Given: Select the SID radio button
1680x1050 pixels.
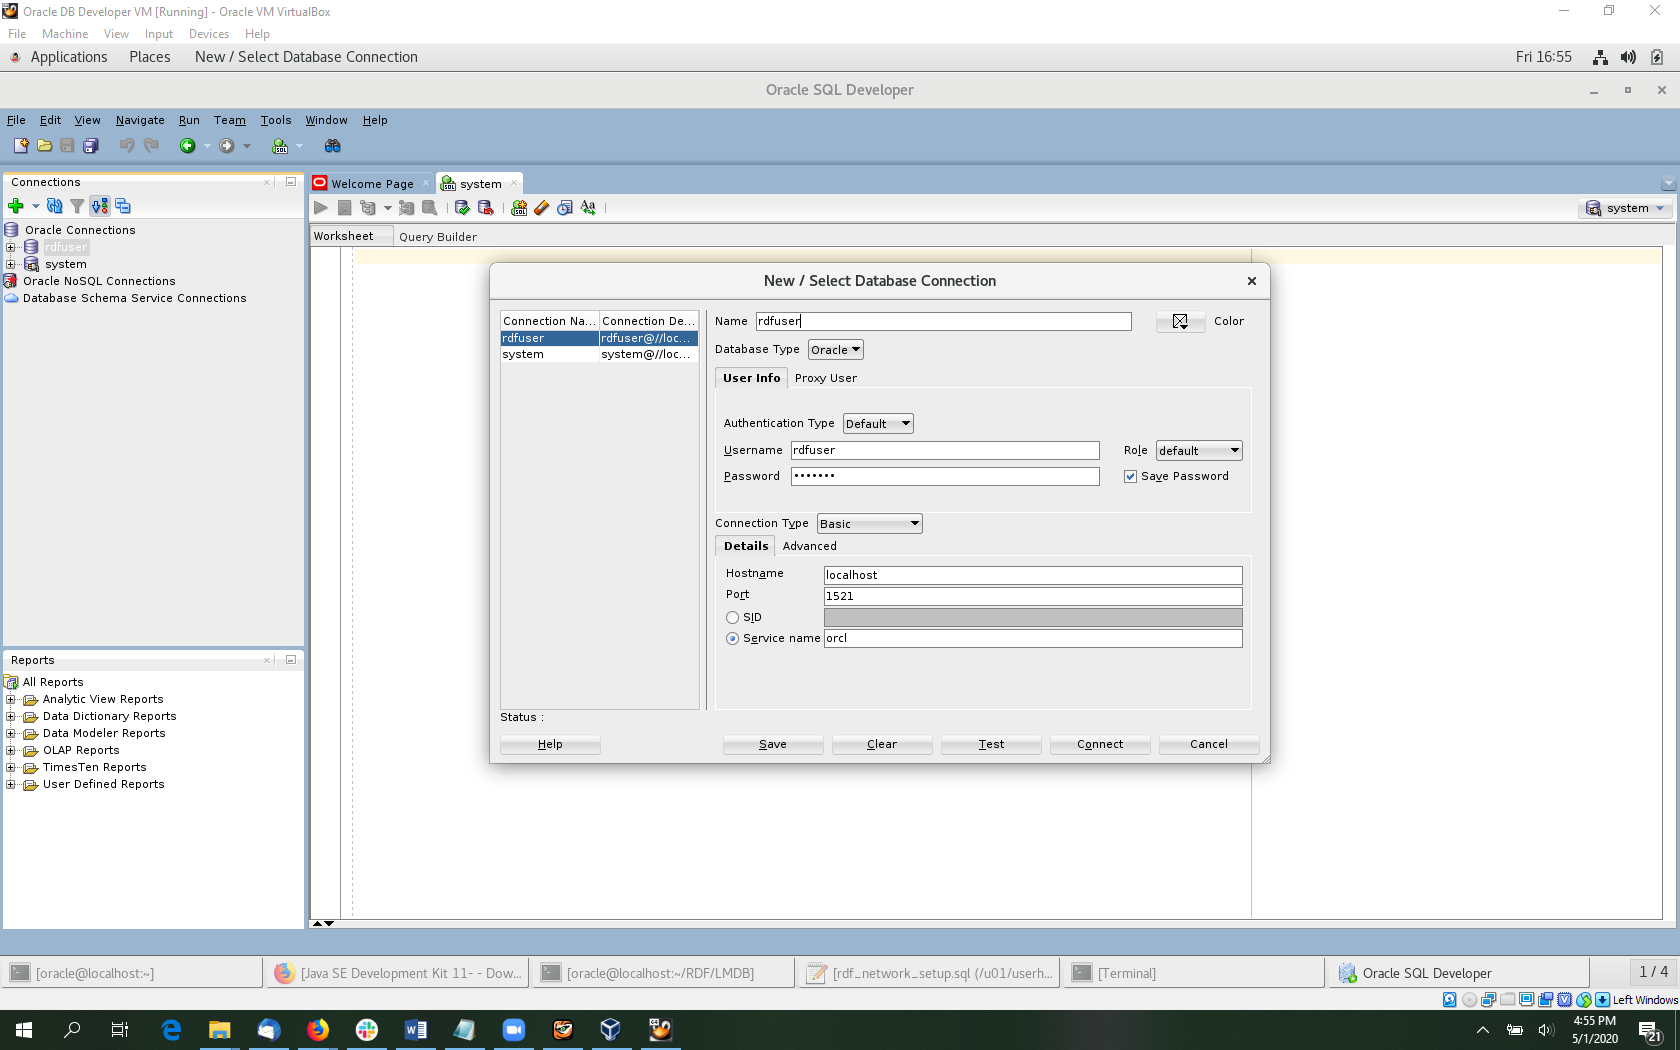Looking at the screenshot, I should 732,617.
